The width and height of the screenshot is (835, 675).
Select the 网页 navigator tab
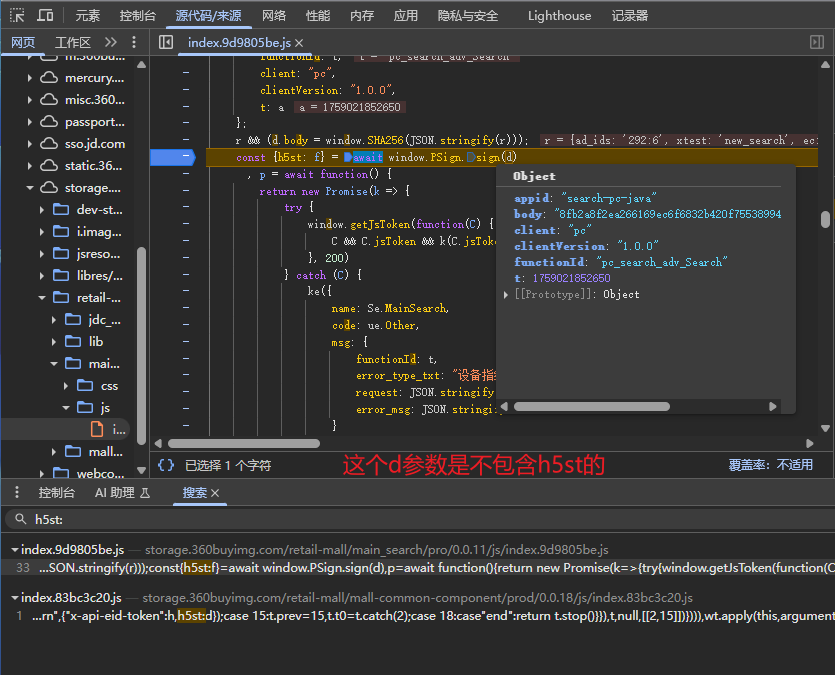[23, 43]
